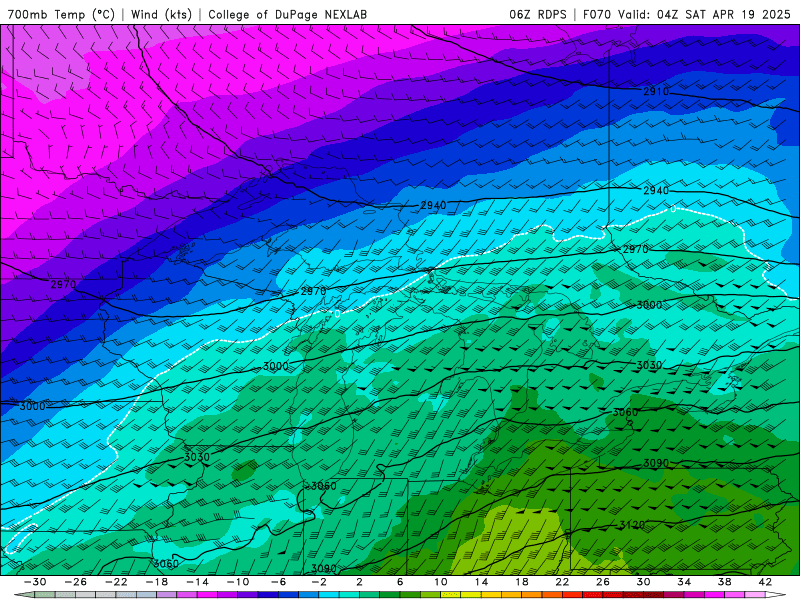
Task: Click the '700mb Temp (°C)' title text
Action: [61, 14]
